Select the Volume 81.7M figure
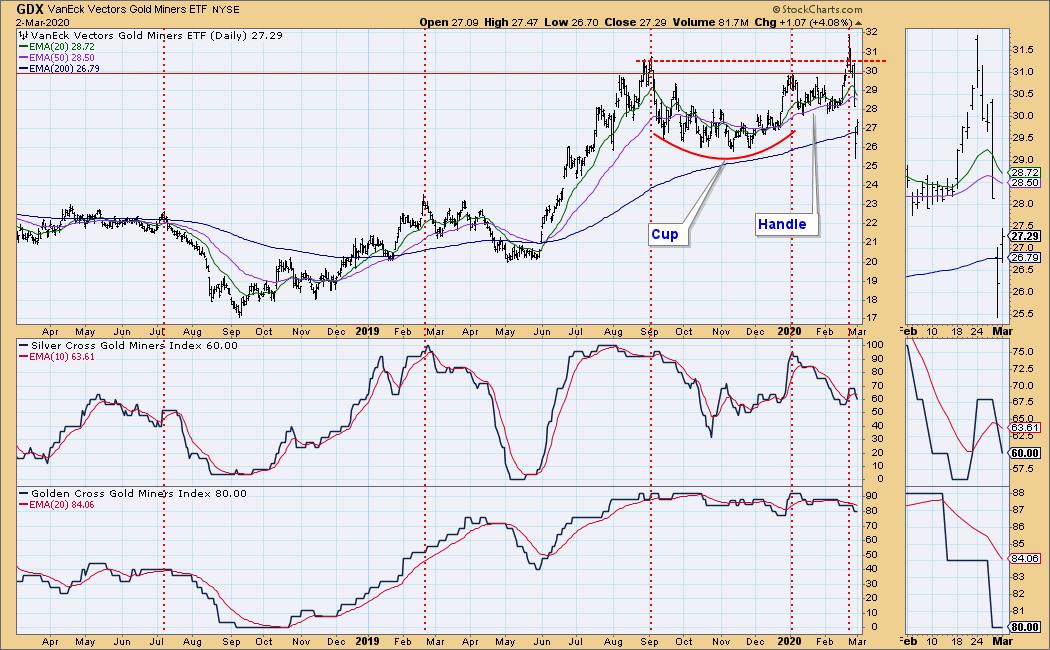Screen dimensions: 1050x650 [x=710, y=22]
